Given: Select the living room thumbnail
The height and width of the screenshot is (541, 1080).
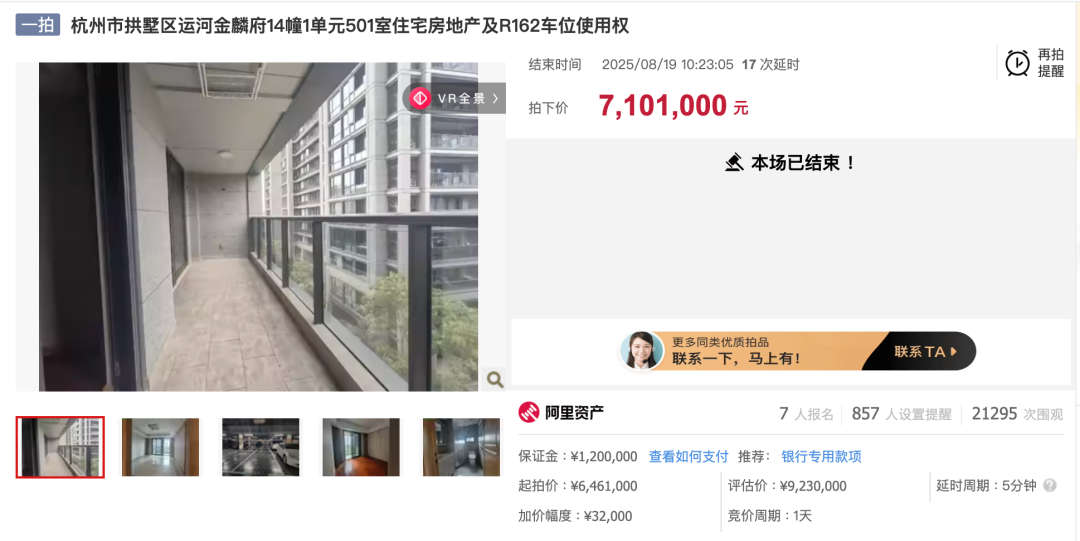Looking at the screenshot, I should 160,447.
